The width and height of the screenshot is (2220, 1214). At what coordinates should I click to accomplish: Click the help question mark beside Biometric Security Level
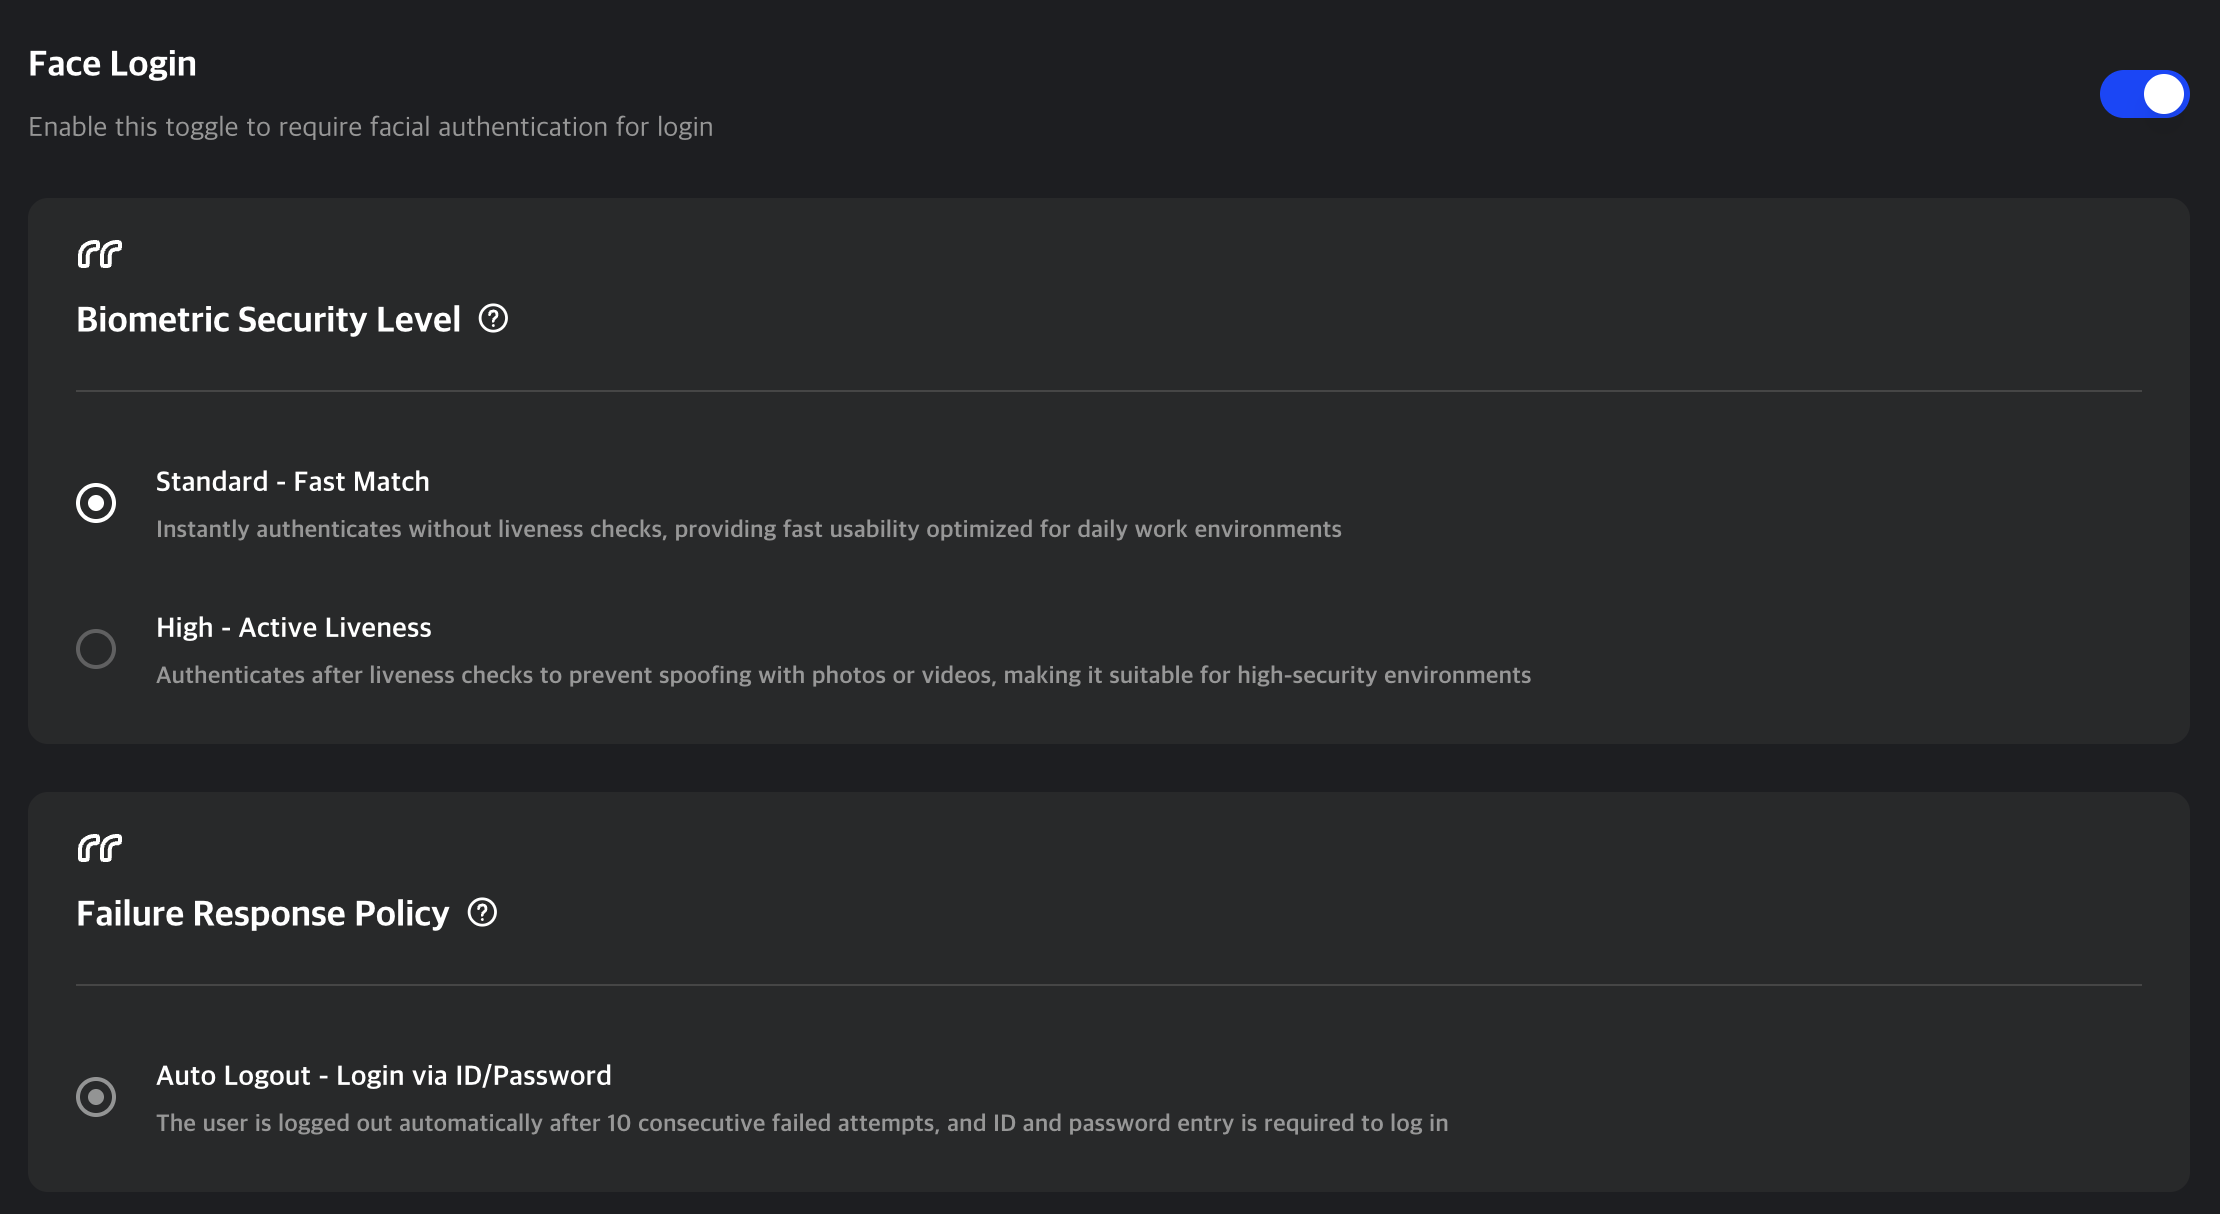[x=493, y=318]
